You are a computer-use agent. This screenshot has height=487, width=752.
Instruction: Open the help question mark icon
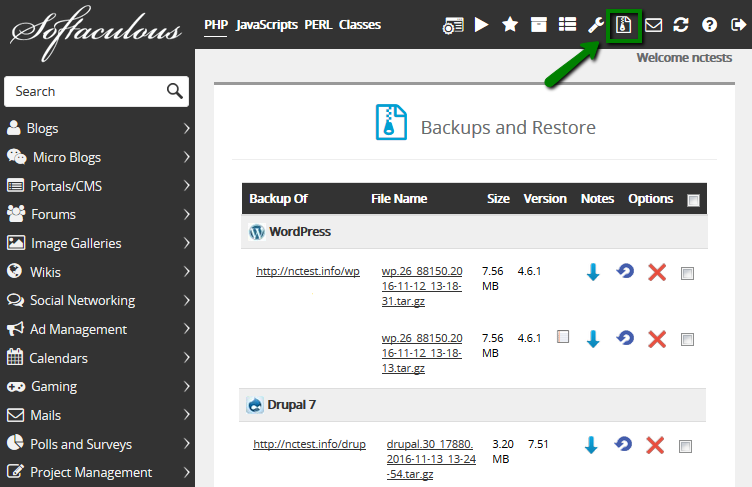(x=709, y=24)
